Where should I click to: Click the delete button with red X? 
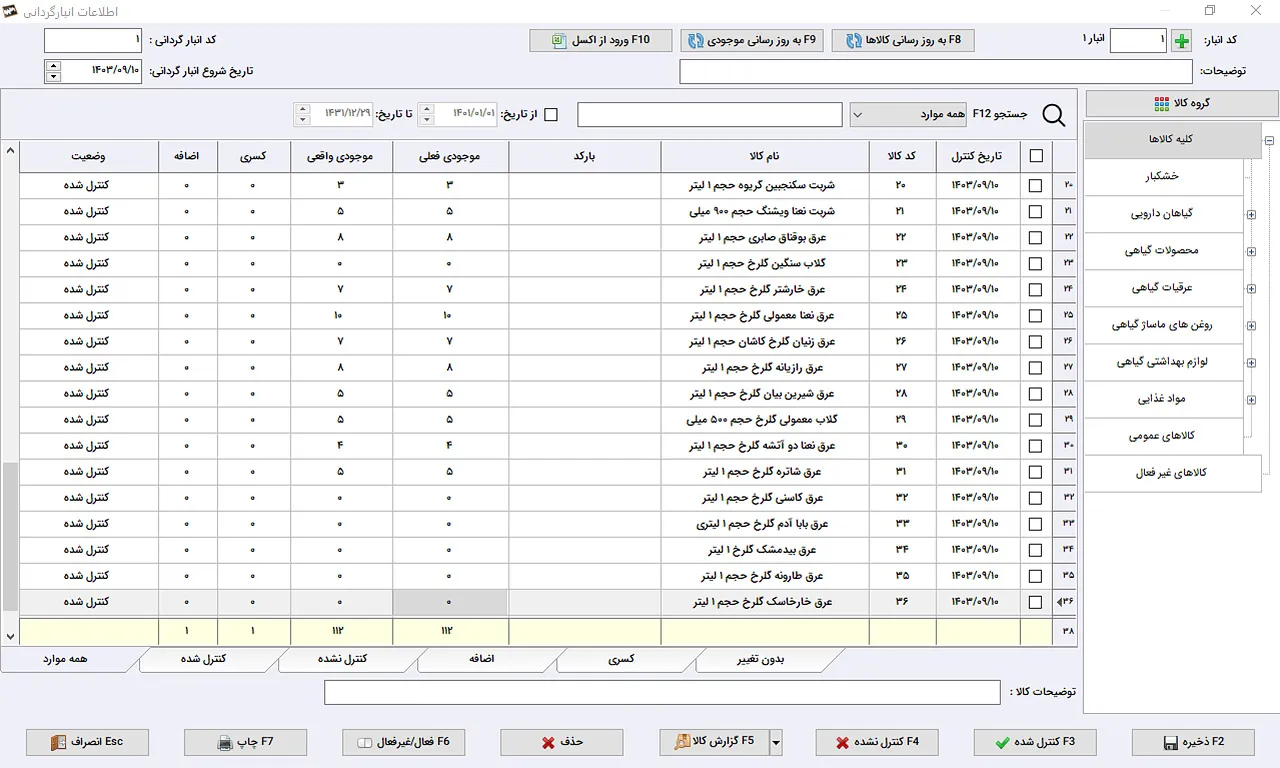(562, 742)
